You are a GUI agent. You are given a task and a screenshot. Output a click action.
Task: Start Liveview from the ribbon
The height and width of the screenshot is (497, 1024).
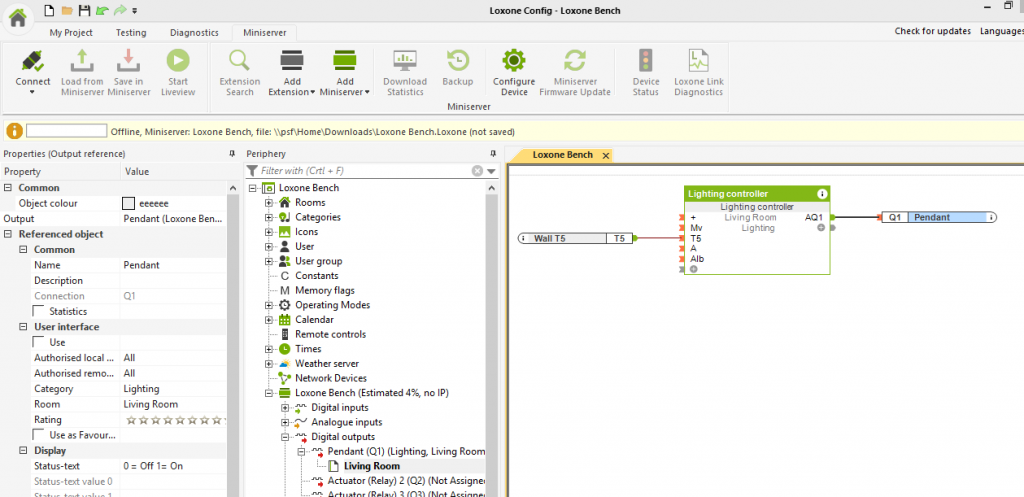click(x=178, y=72)
